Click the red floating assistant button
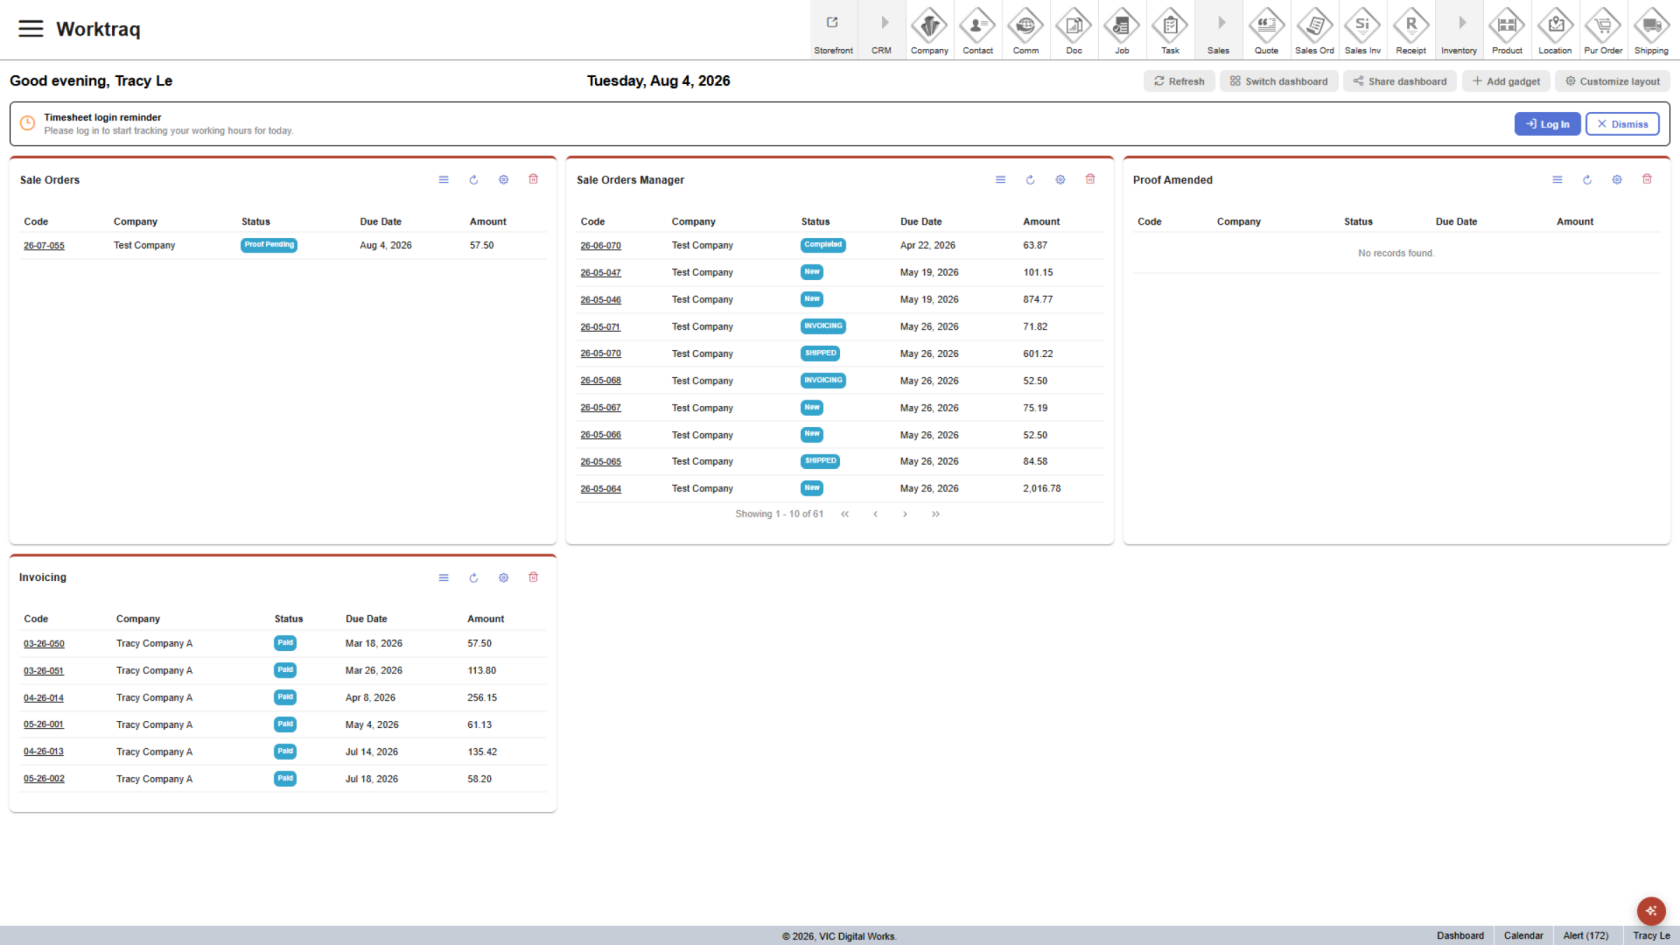This screenshot has height=945, width=1680. [x=1651, y=911]
